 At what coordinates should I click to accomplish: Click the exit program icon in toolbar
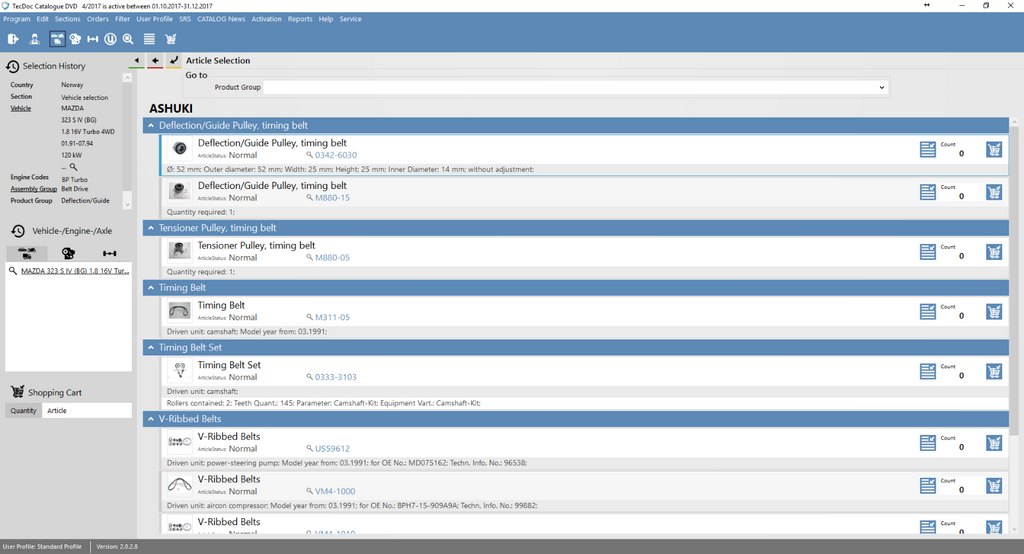pos(13,39)
